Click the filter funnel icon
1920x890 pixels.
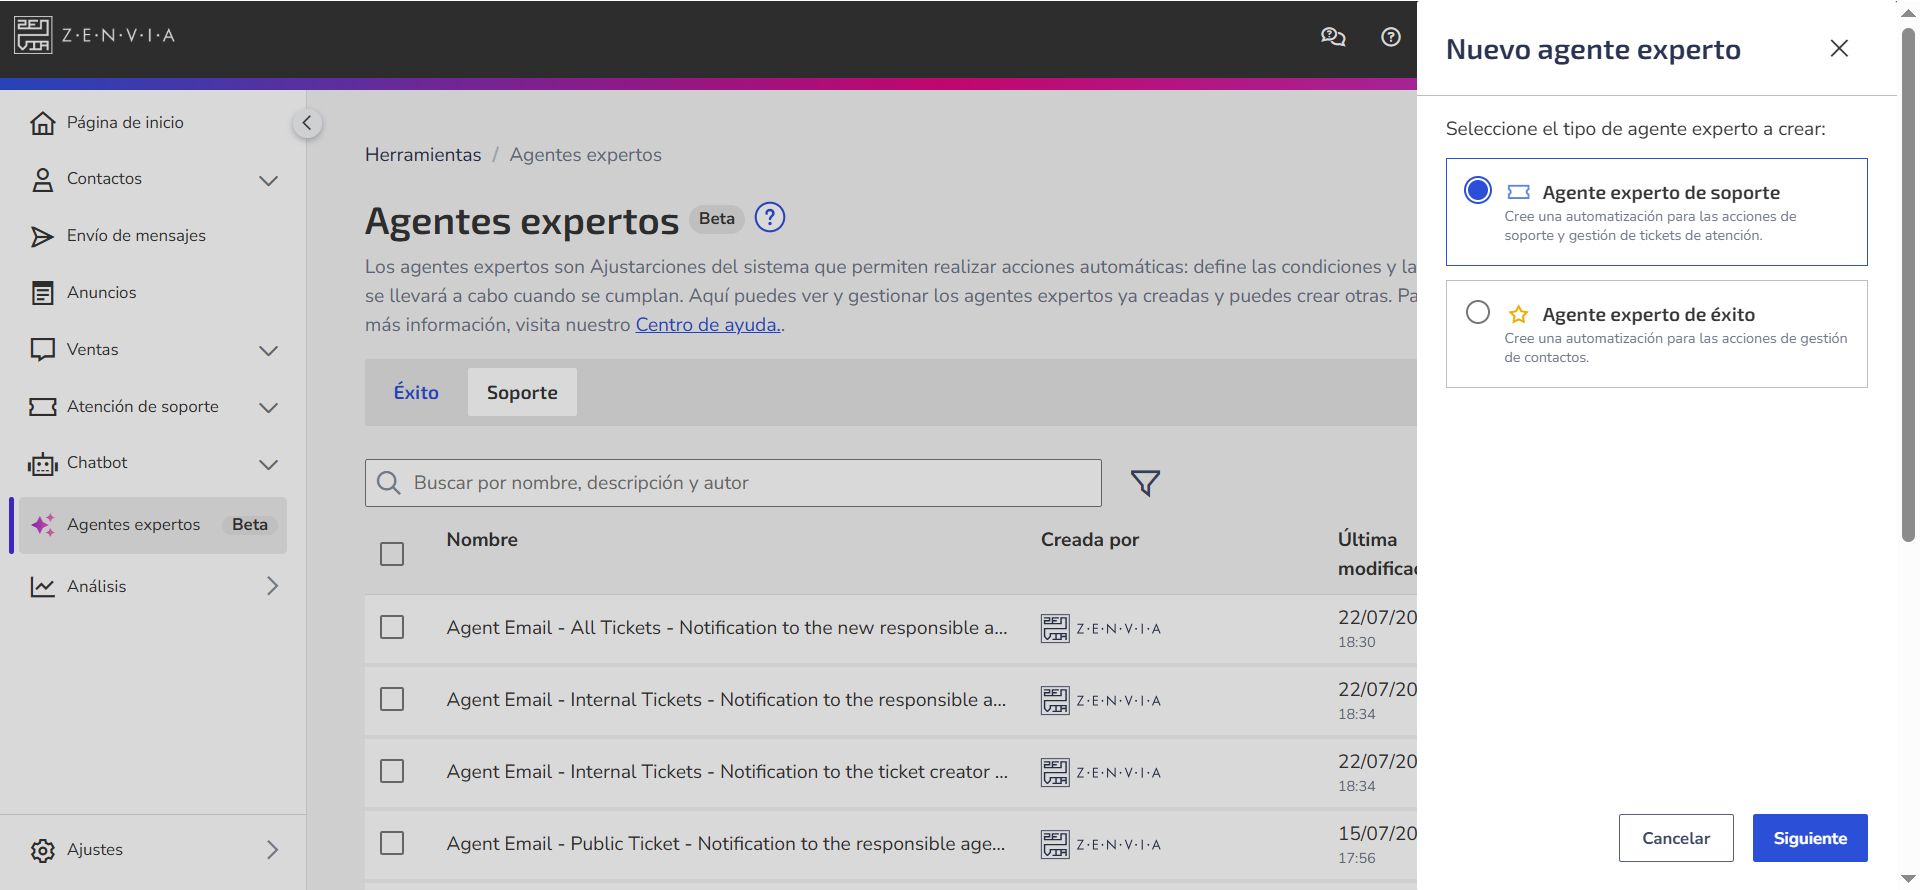click(x=1145, y=483)
